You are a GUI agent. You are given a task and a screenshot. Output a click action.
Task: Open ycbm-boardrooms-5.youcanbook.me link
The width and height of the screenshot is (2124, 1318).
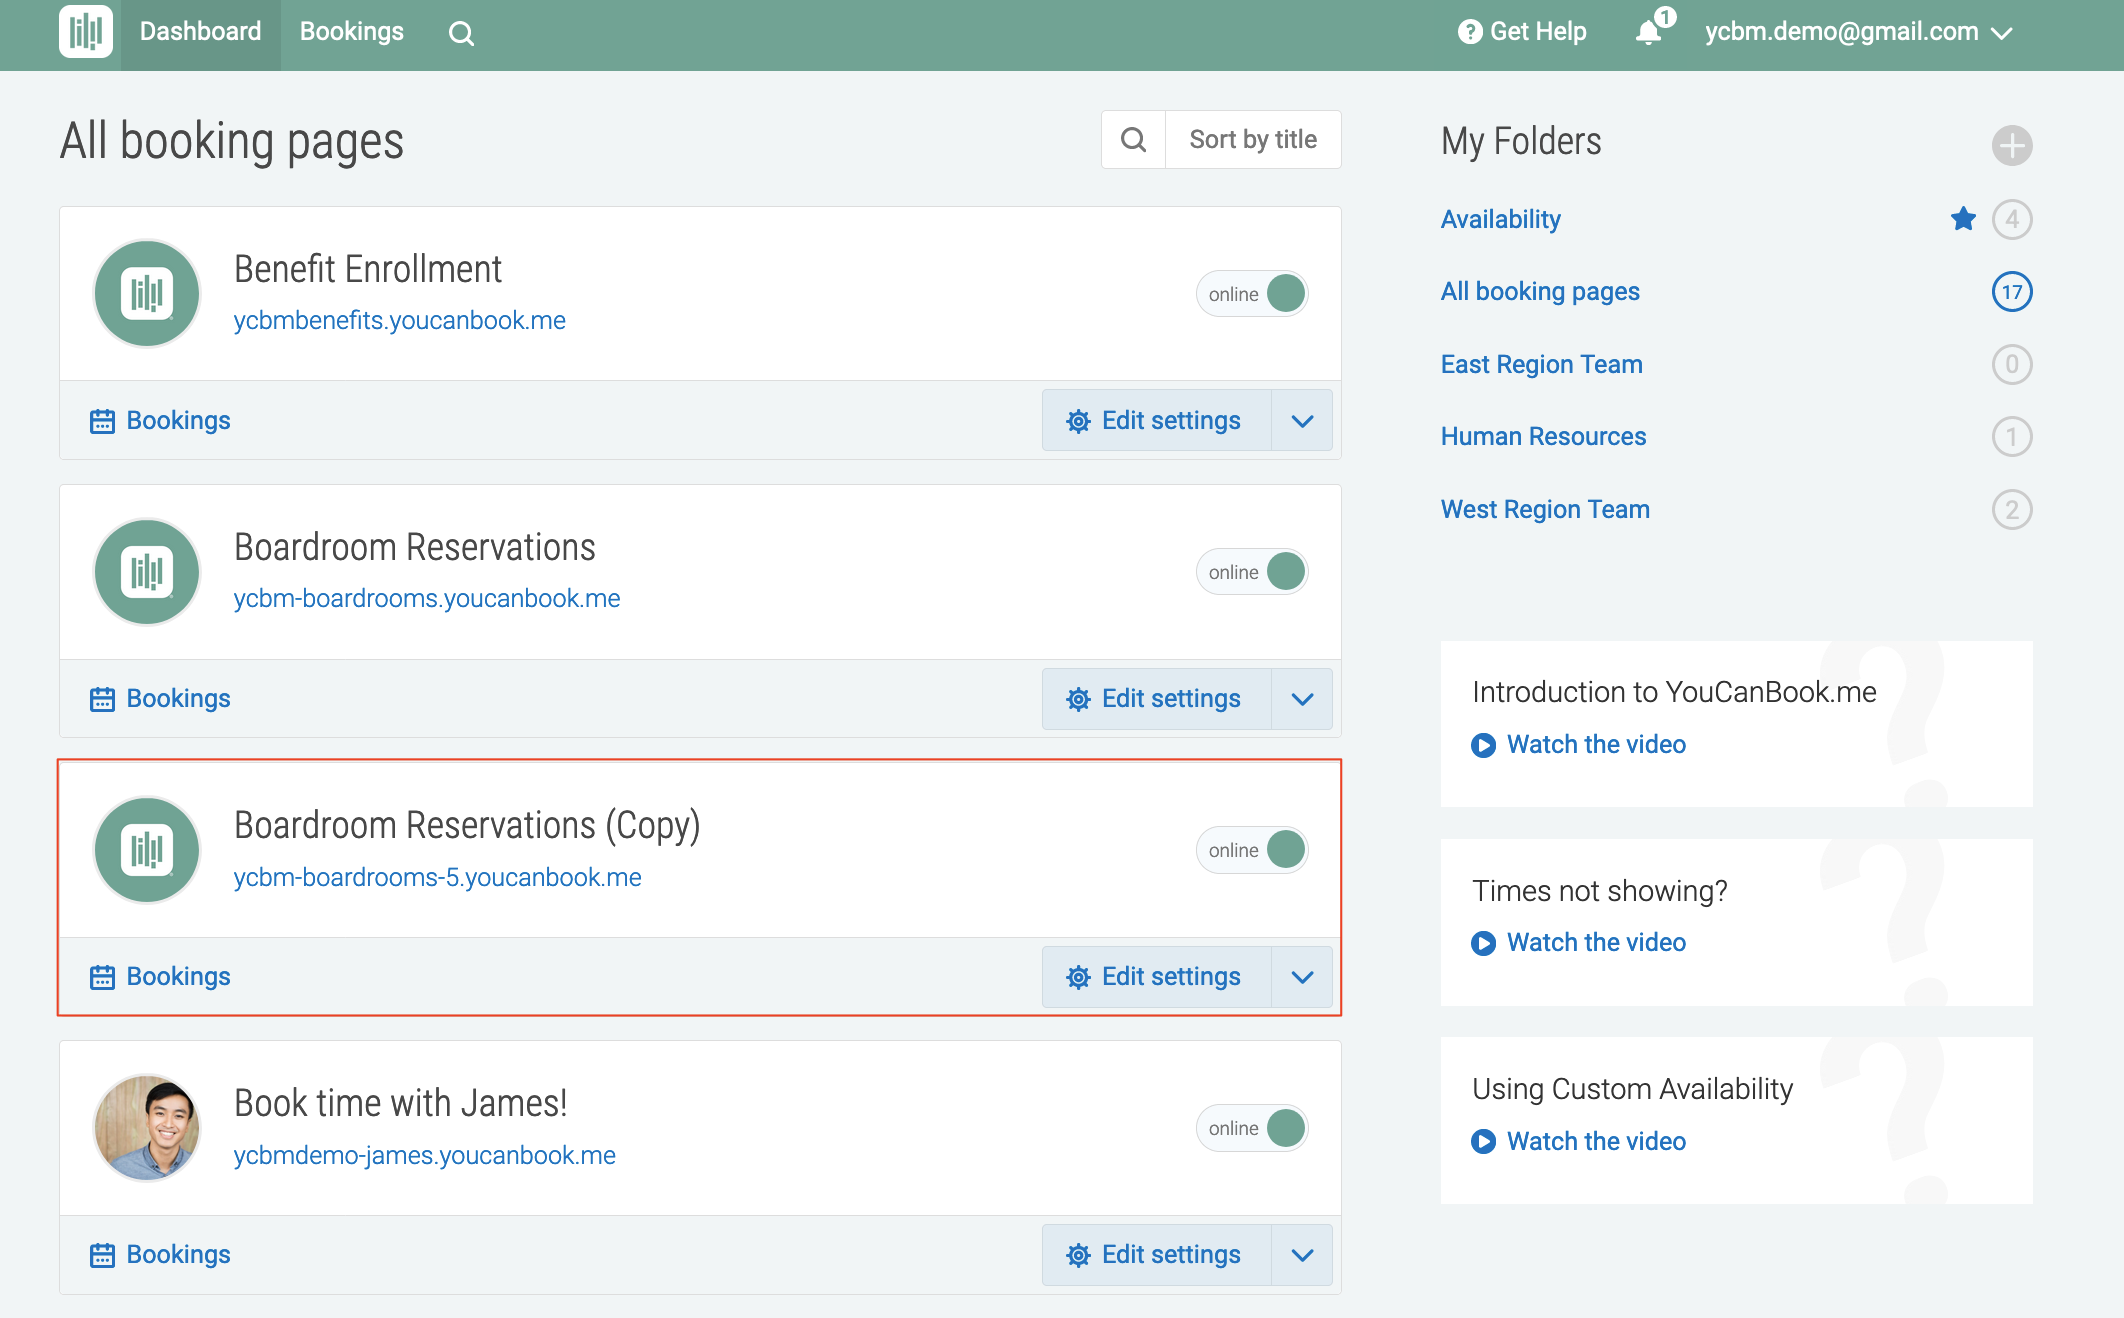pos(438,878)
